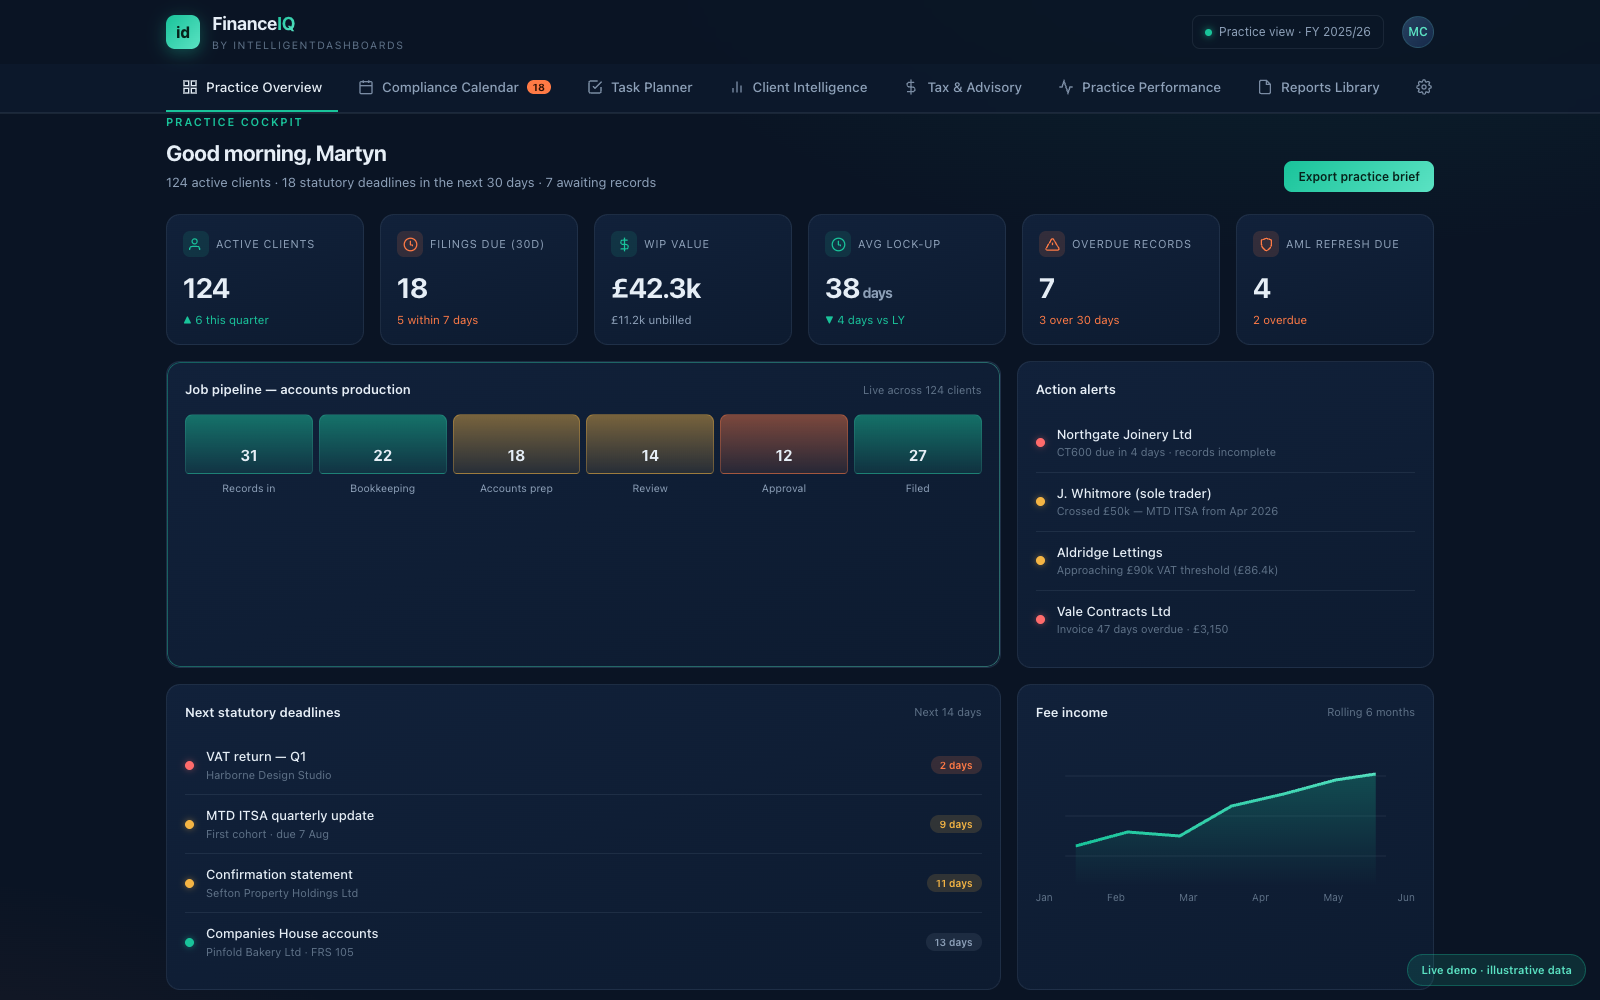Image resolution: width=1600 pixels, height=1000 pixels.
Task: Click the Task Planner checkbox icon
Action: click(x=595, y=87)
